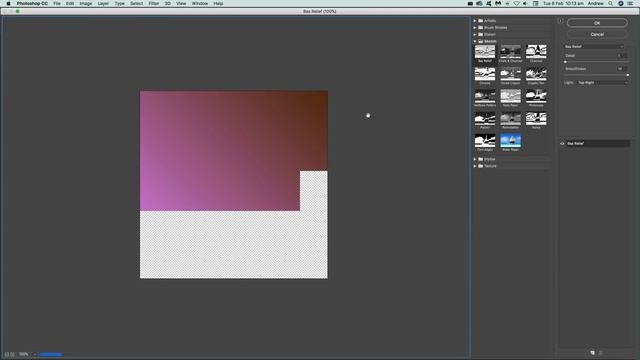The height and width of the screenshot is (360, 640).
Task: Open the Type menu
Action: click(x=120, y=3)
